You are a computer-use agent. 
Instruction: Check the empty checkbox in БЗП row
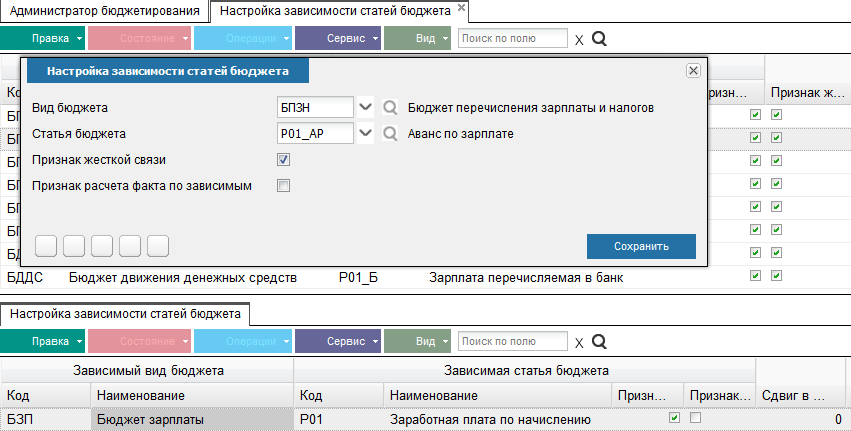click(695, 417)
